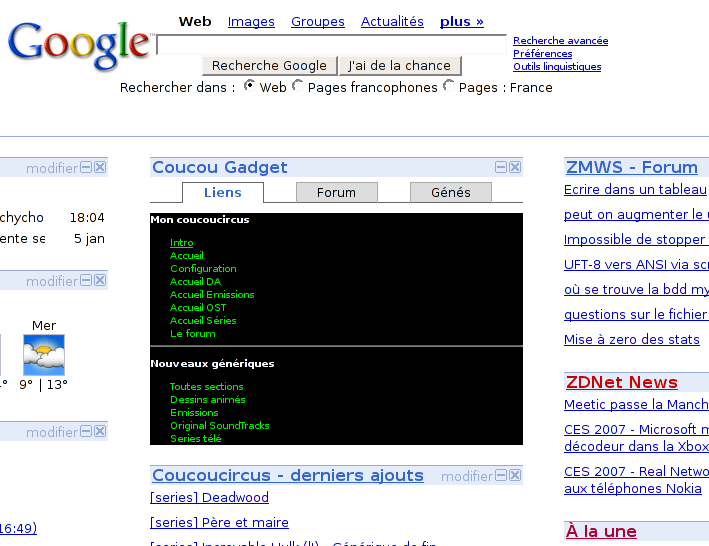Open the où se trouve la bdd thread
This screenshot has width=709, height=546.
click(x=636, y=289)
